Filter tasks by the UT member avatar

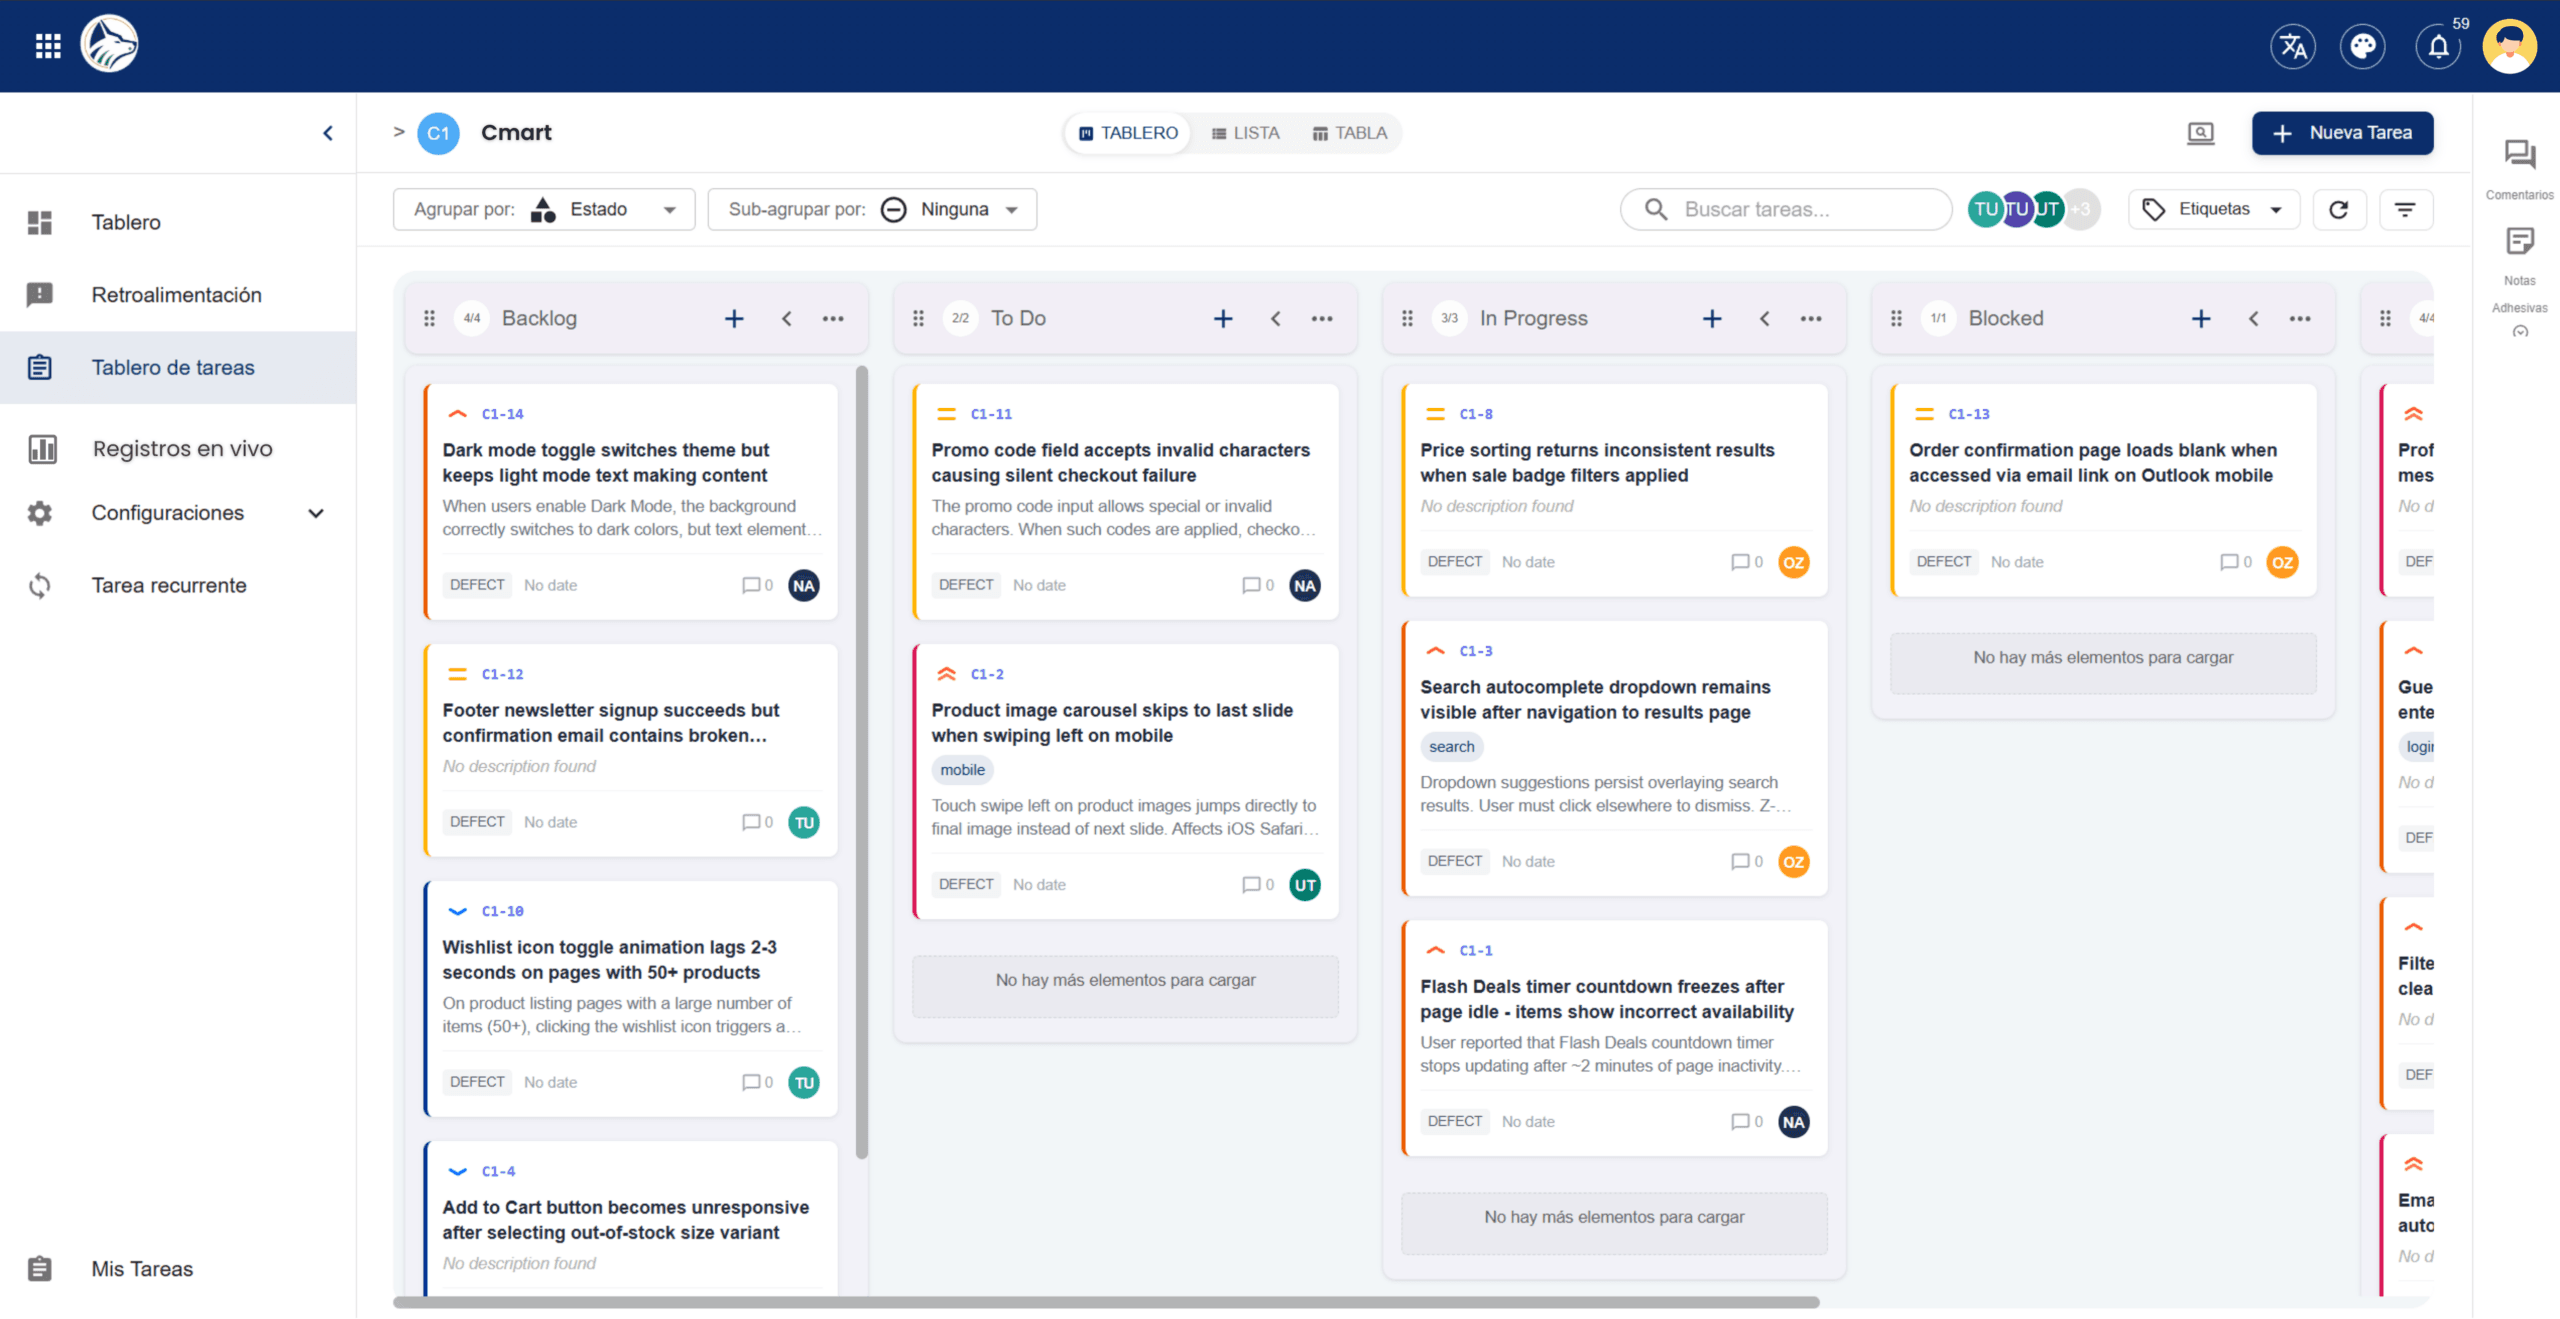click(x=2047, y=209)
